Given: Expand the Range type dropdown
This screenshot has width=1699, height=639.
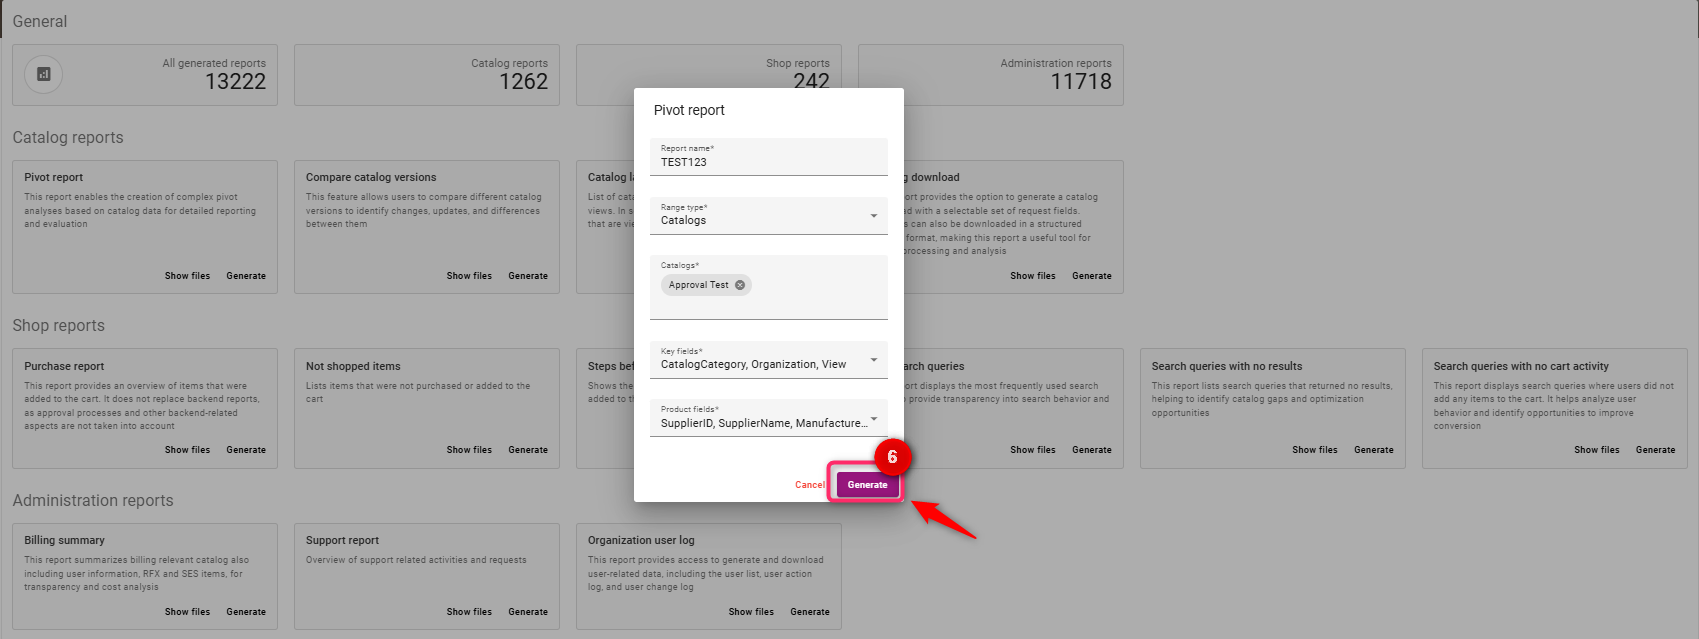Looking at the screenshot, I should 873,216.
